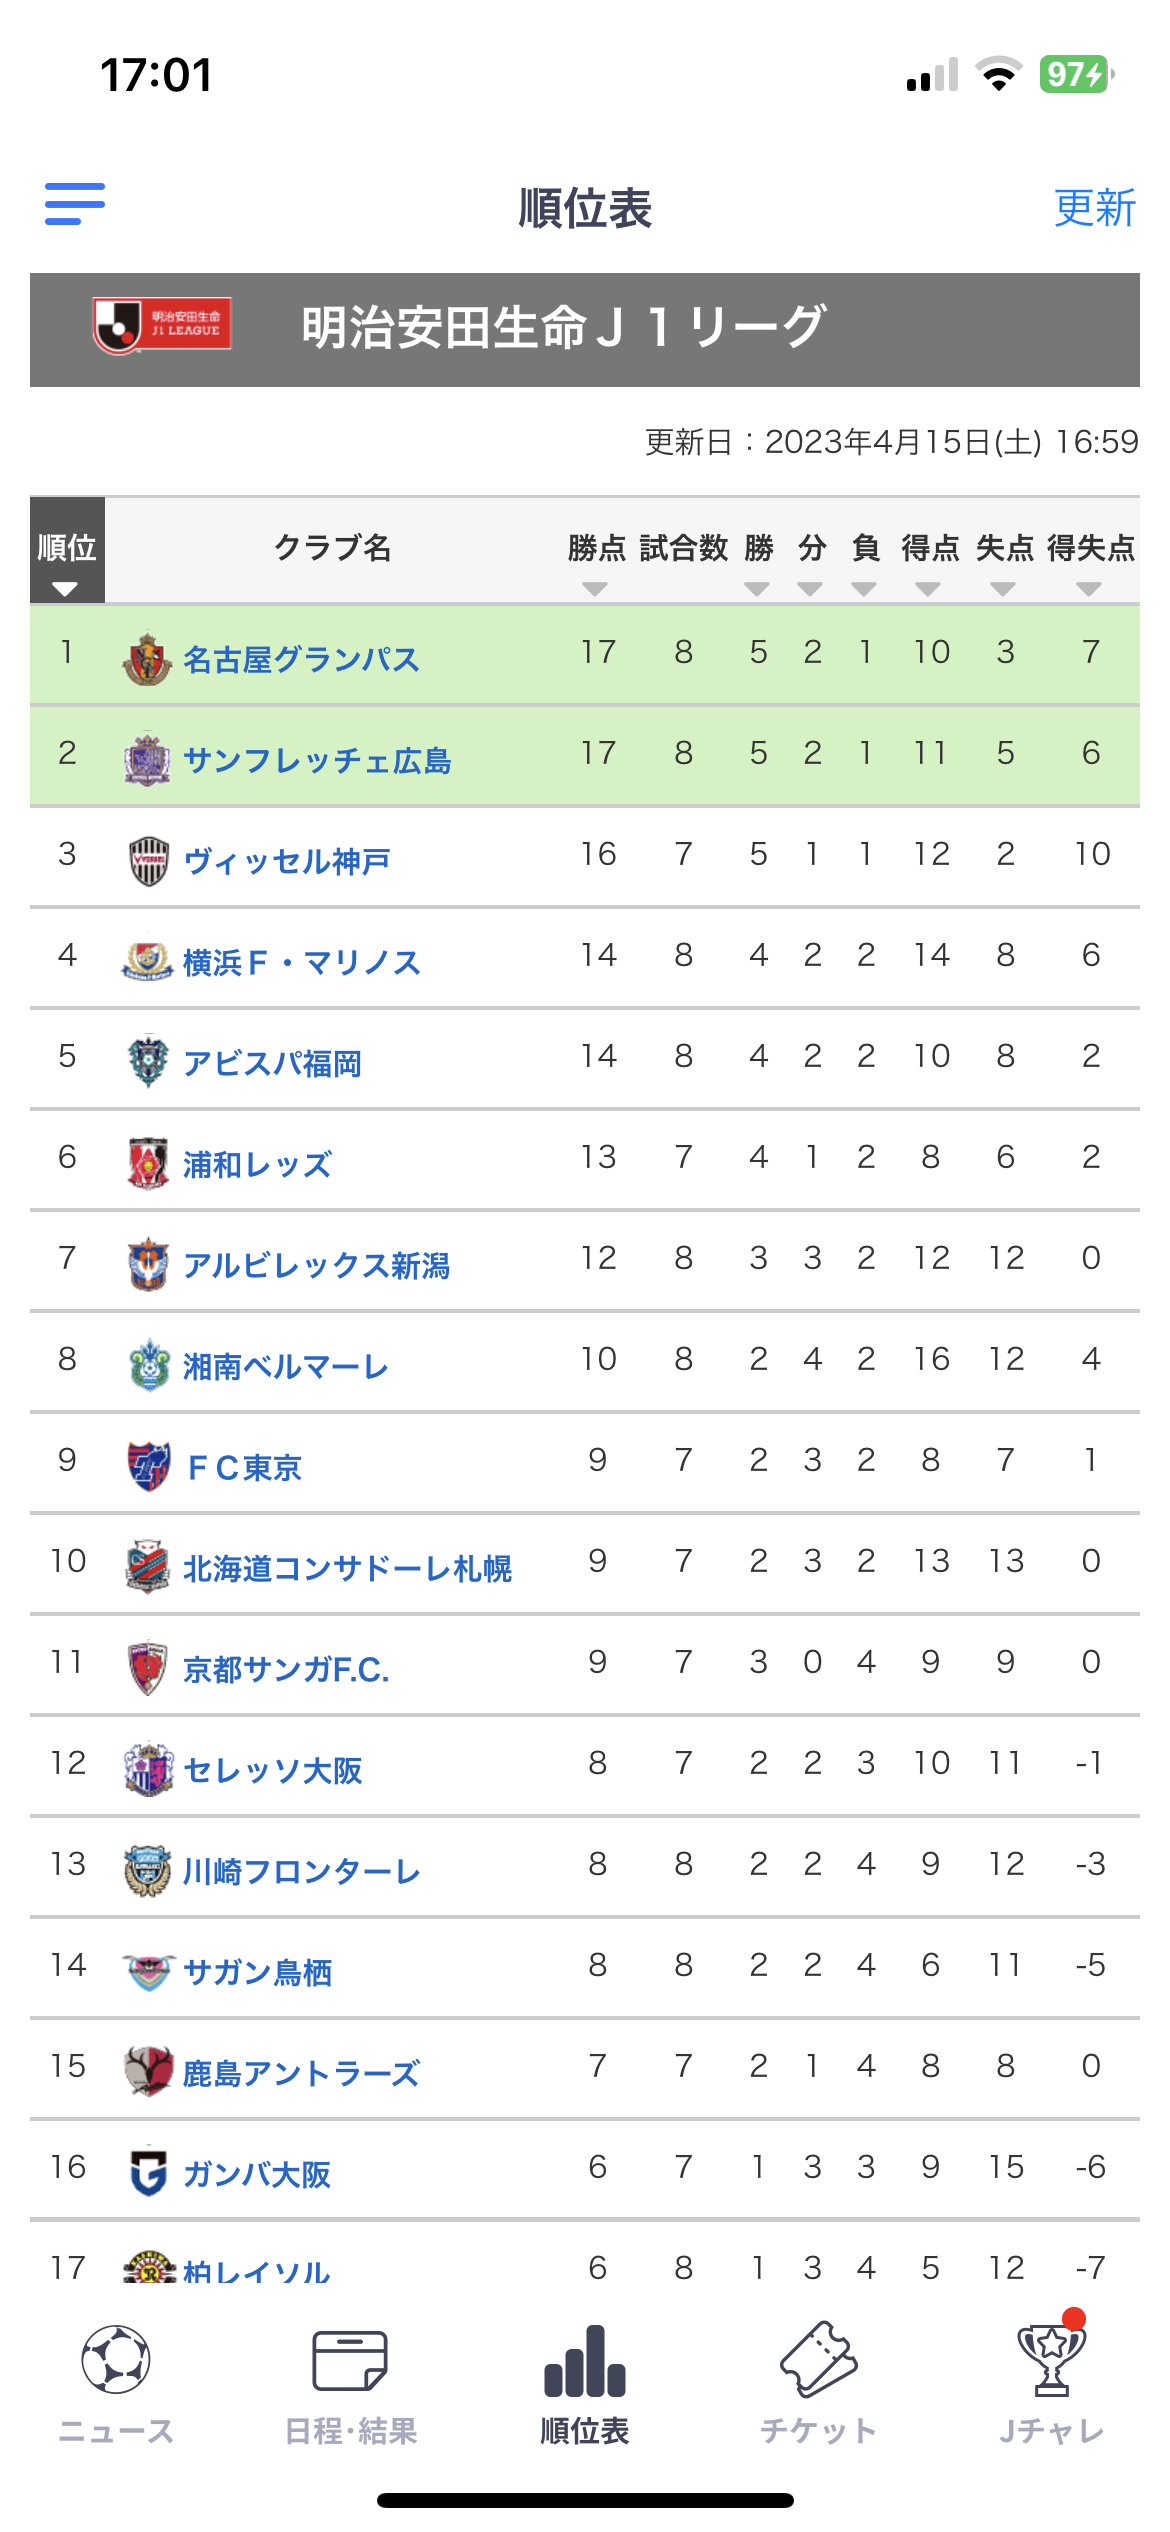Open the Jチャレ trophy icon
This screenshot has width=1170, height=2532.
(x=1052, y=2358)
